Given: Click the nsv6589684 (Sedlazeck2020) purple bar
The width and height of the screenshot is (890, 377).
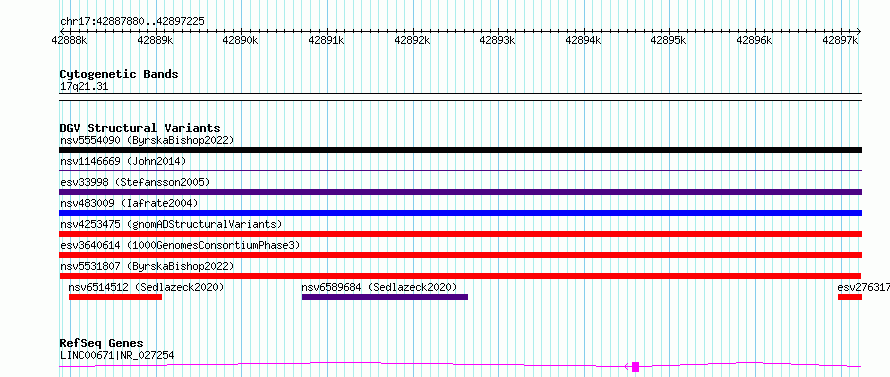Looking at the screenshot, I should pos(385,297).
